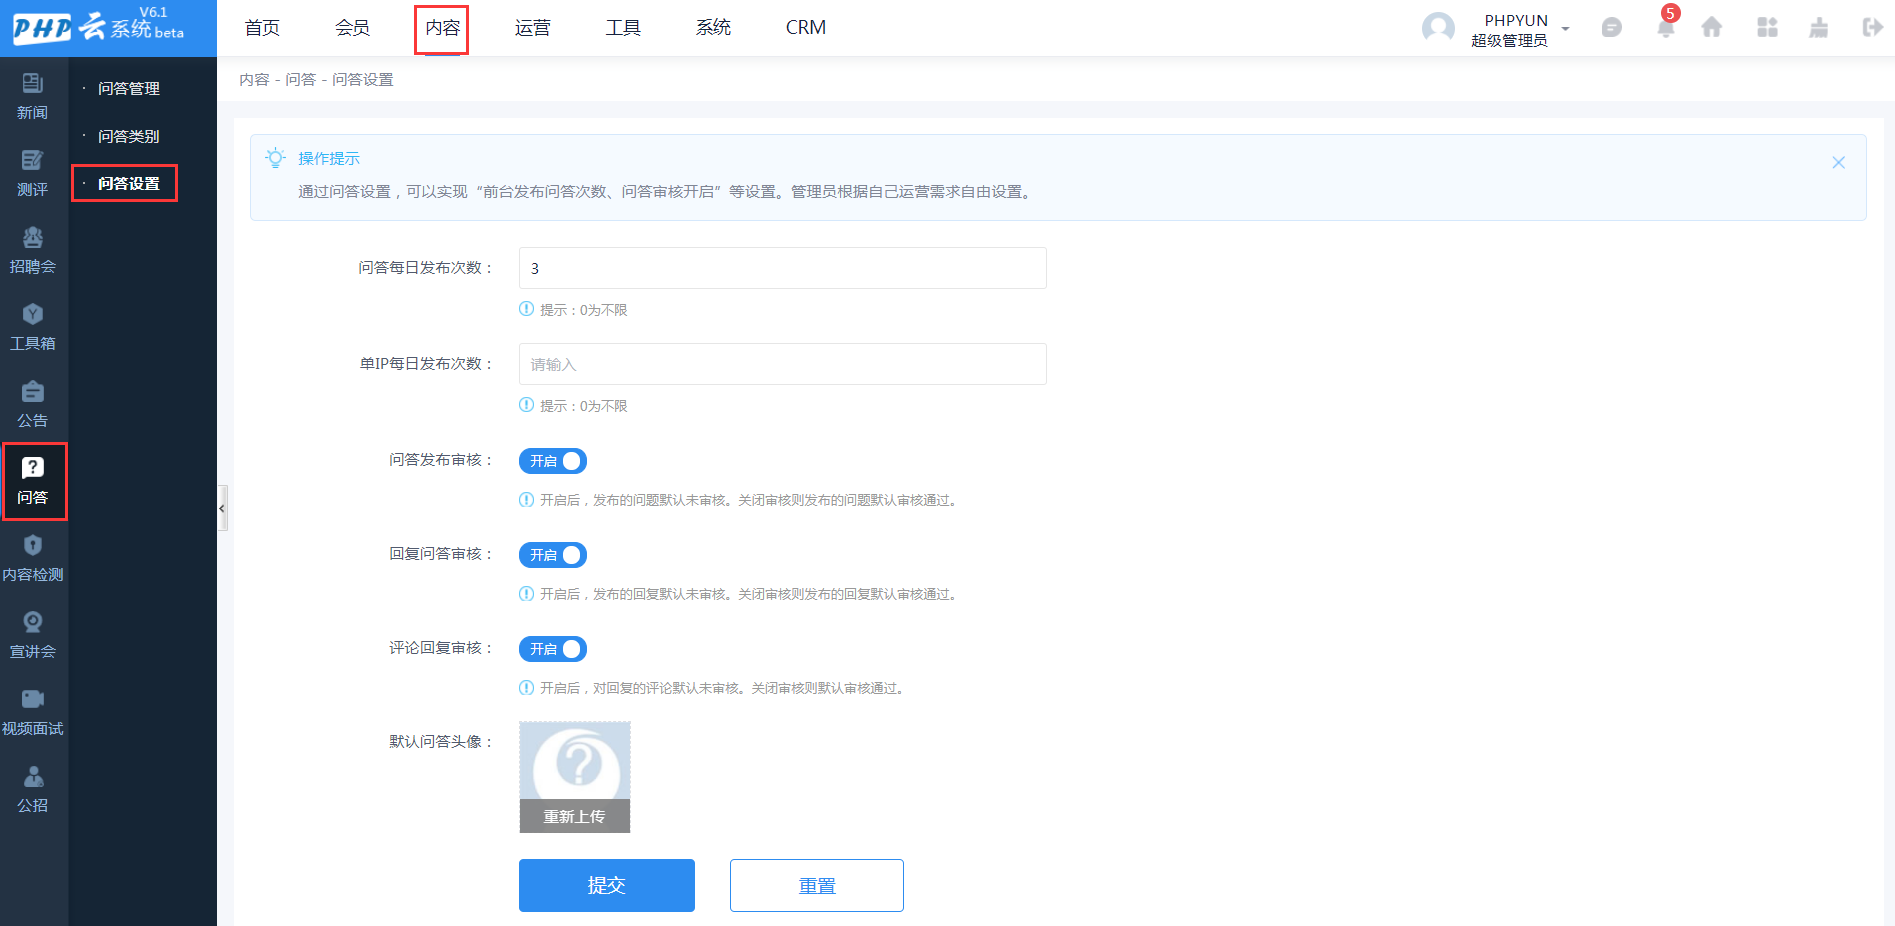Go to 问答设置 submenu
This screenshot has height=926, width=1895.
(129, 184)
